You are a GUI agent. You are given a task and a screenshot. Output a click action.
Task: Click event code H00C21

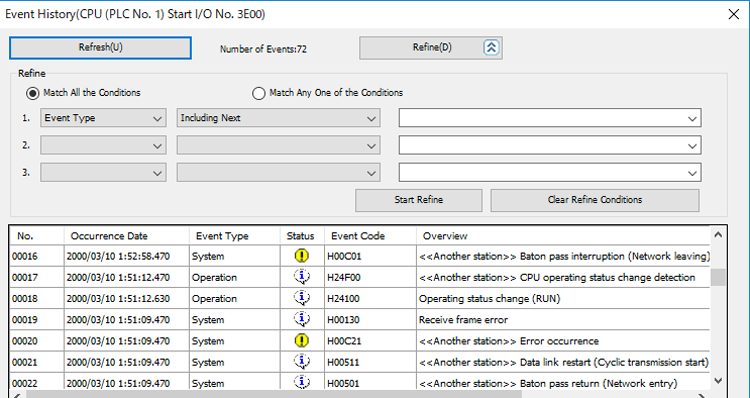tap(344, 341)
